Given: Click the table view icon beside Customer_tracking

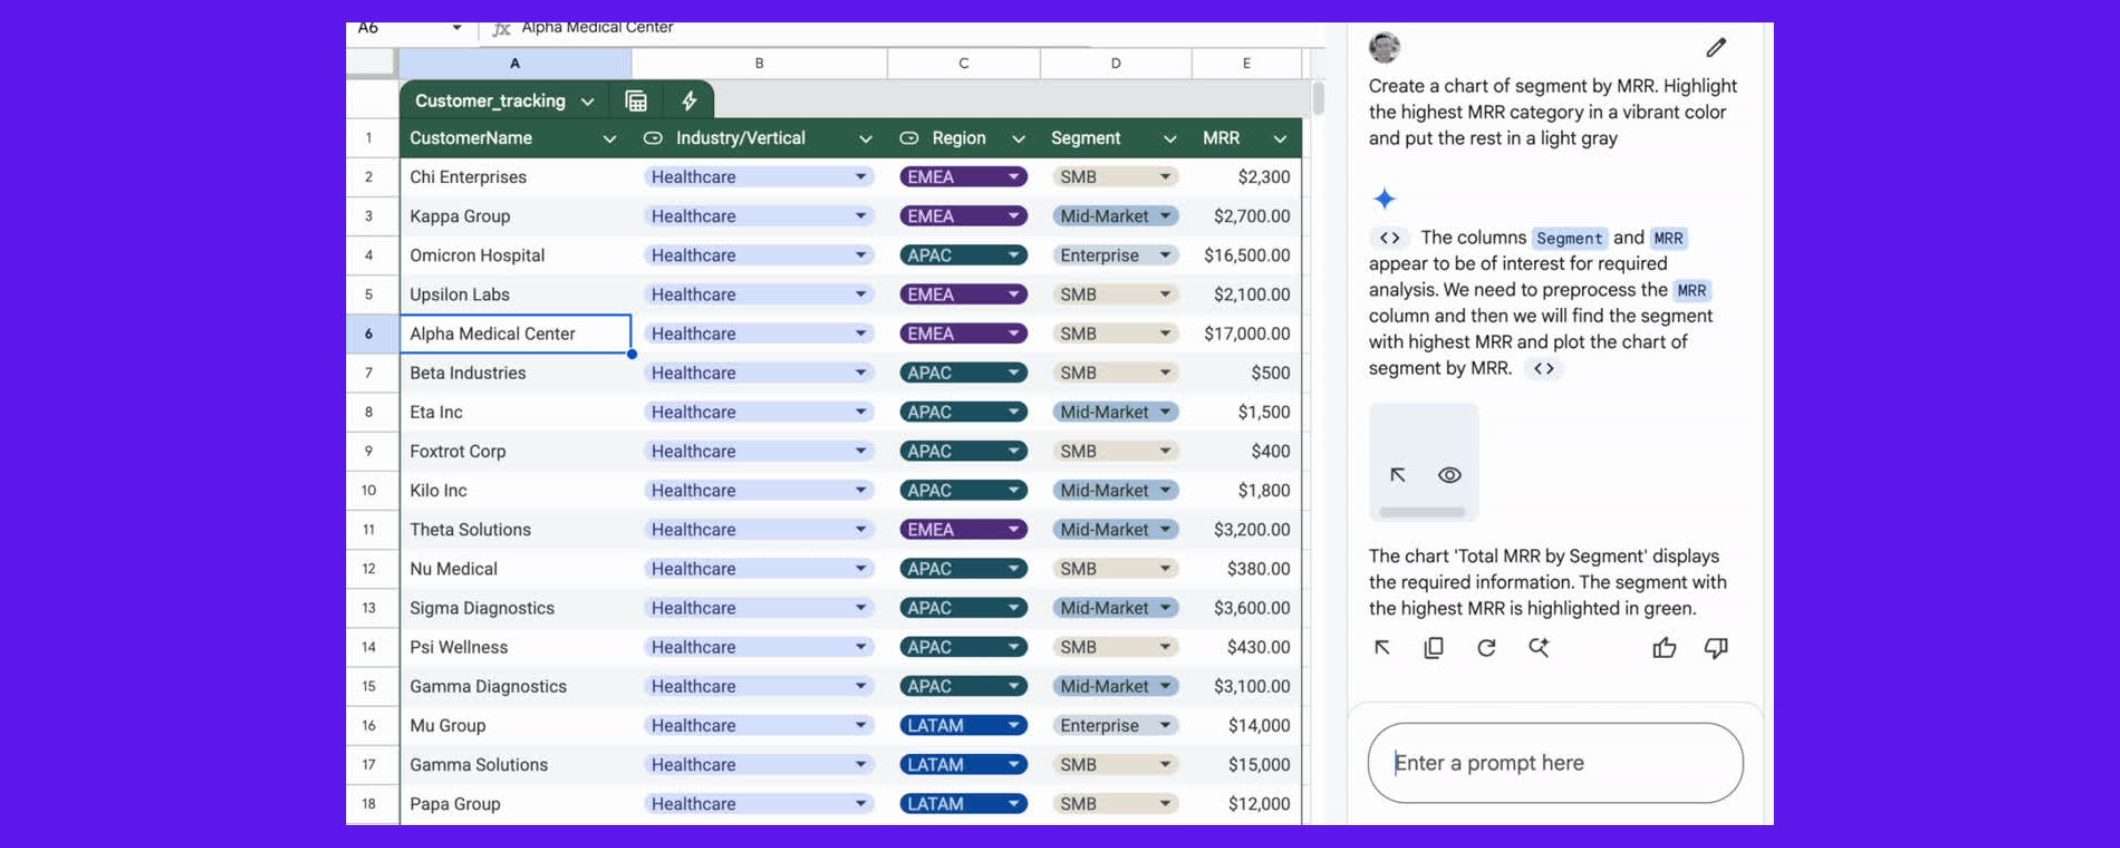Looking at the screenshot, I should click(x=636, y=101).
